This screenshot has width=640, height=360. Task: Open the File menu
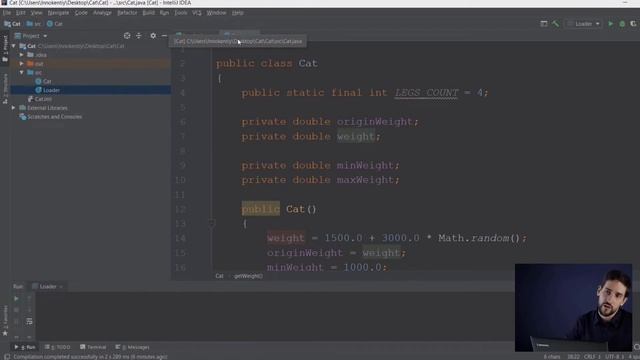[7, 13]
